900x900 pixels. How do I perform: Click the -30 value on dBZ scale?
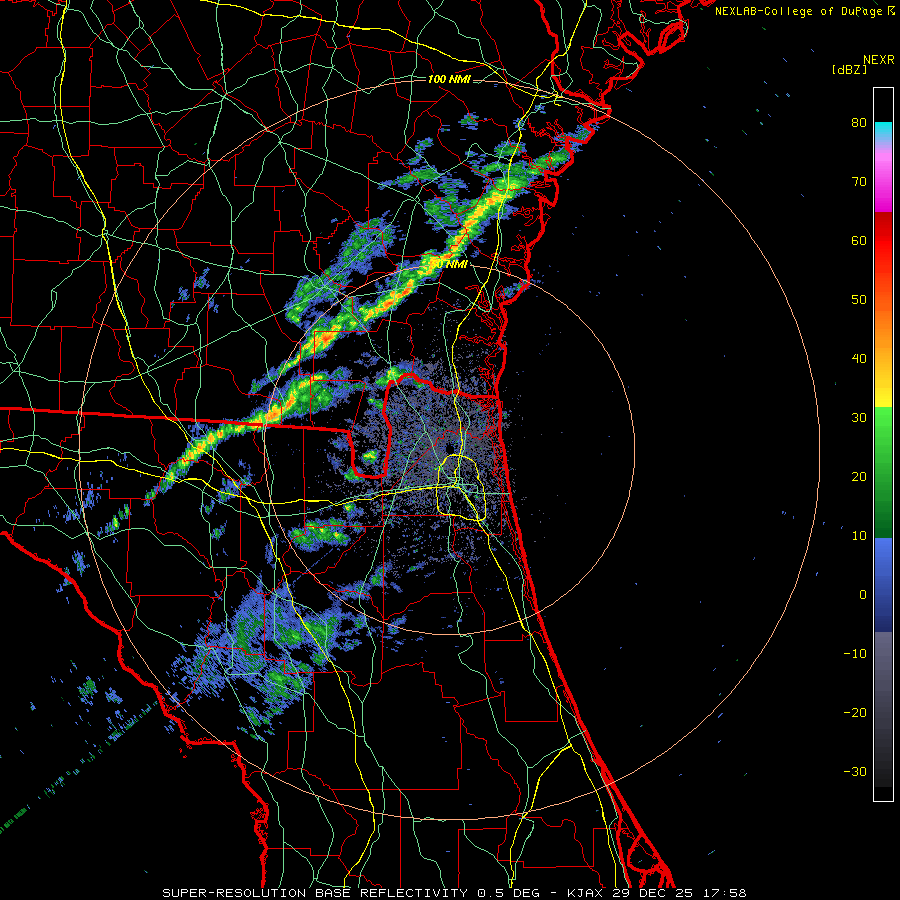(x=855, y=772)
